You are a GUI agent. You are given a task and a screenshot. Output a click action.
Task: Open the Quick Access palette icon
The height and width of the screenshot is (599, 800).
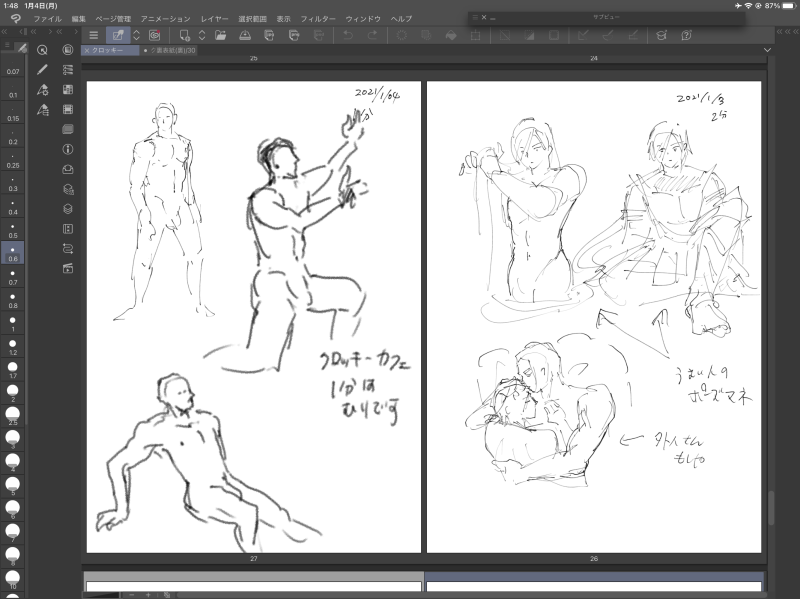[42, 49]
